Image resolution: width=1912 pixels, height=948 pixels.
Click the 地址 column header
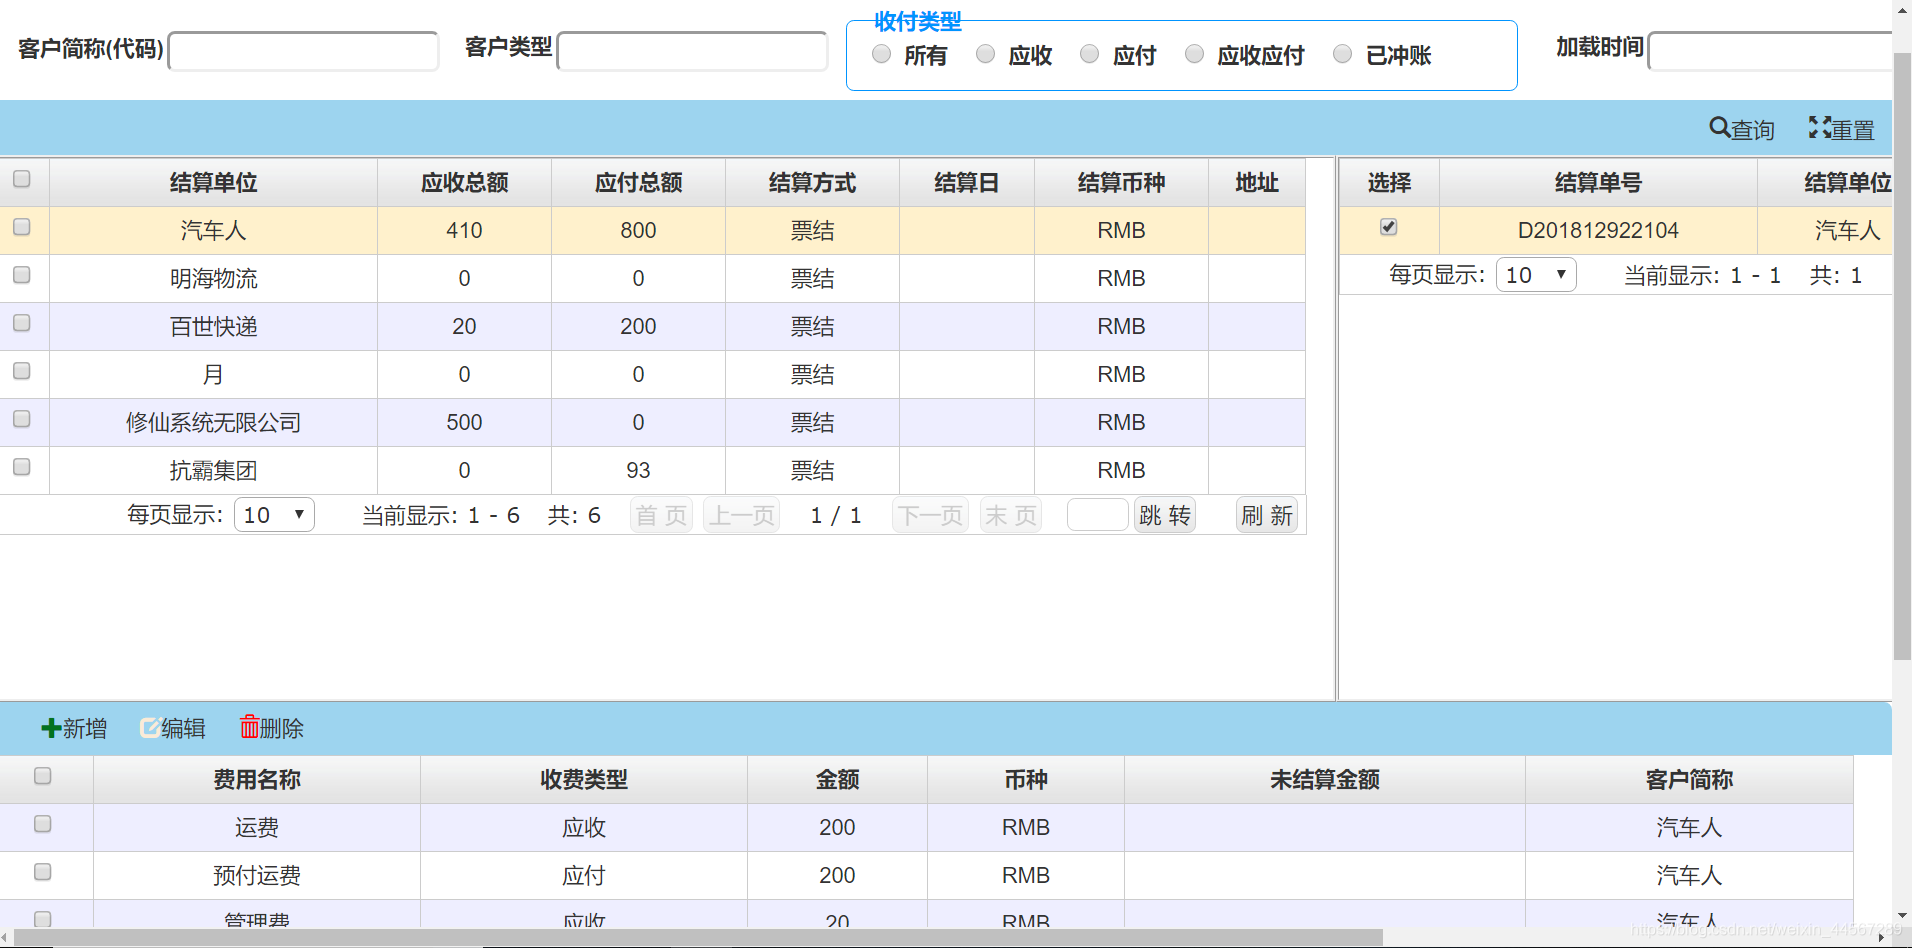(1257, 182)
